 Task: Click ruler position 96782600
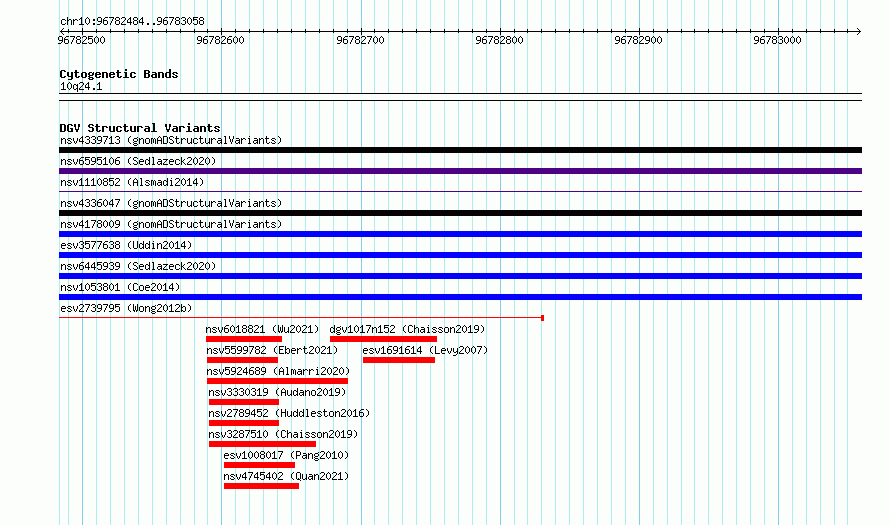pyautogui.click(x=220, y=40)
